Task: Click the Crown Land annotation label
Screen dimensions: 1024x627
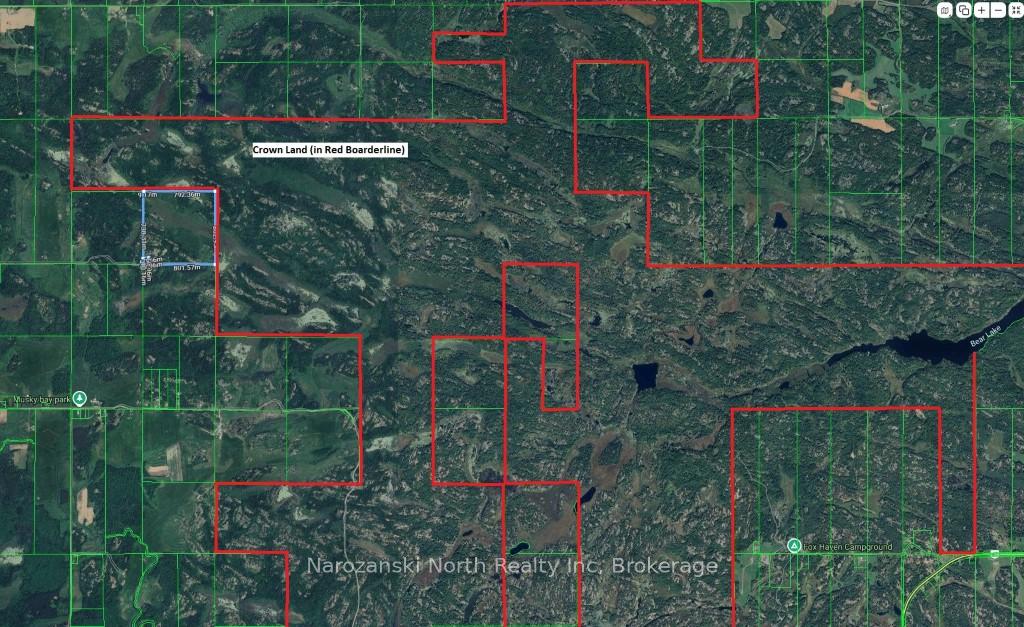Action: (329, 149)
